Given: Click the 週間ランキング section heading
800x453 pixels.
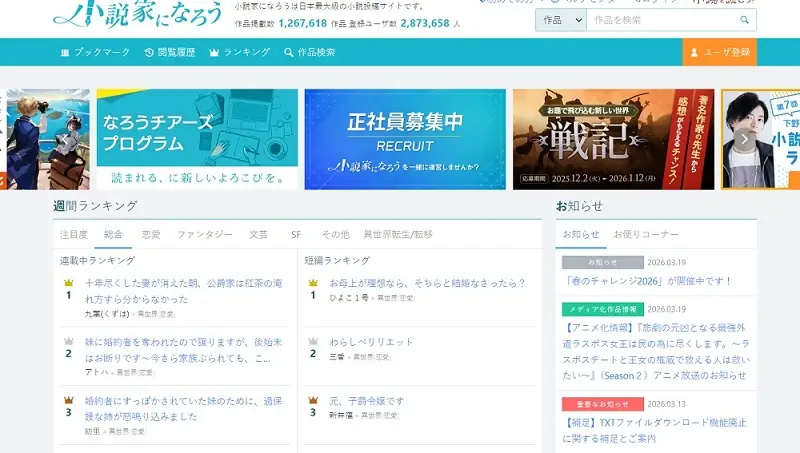Looking at the screenshot, I should [95, 206].
